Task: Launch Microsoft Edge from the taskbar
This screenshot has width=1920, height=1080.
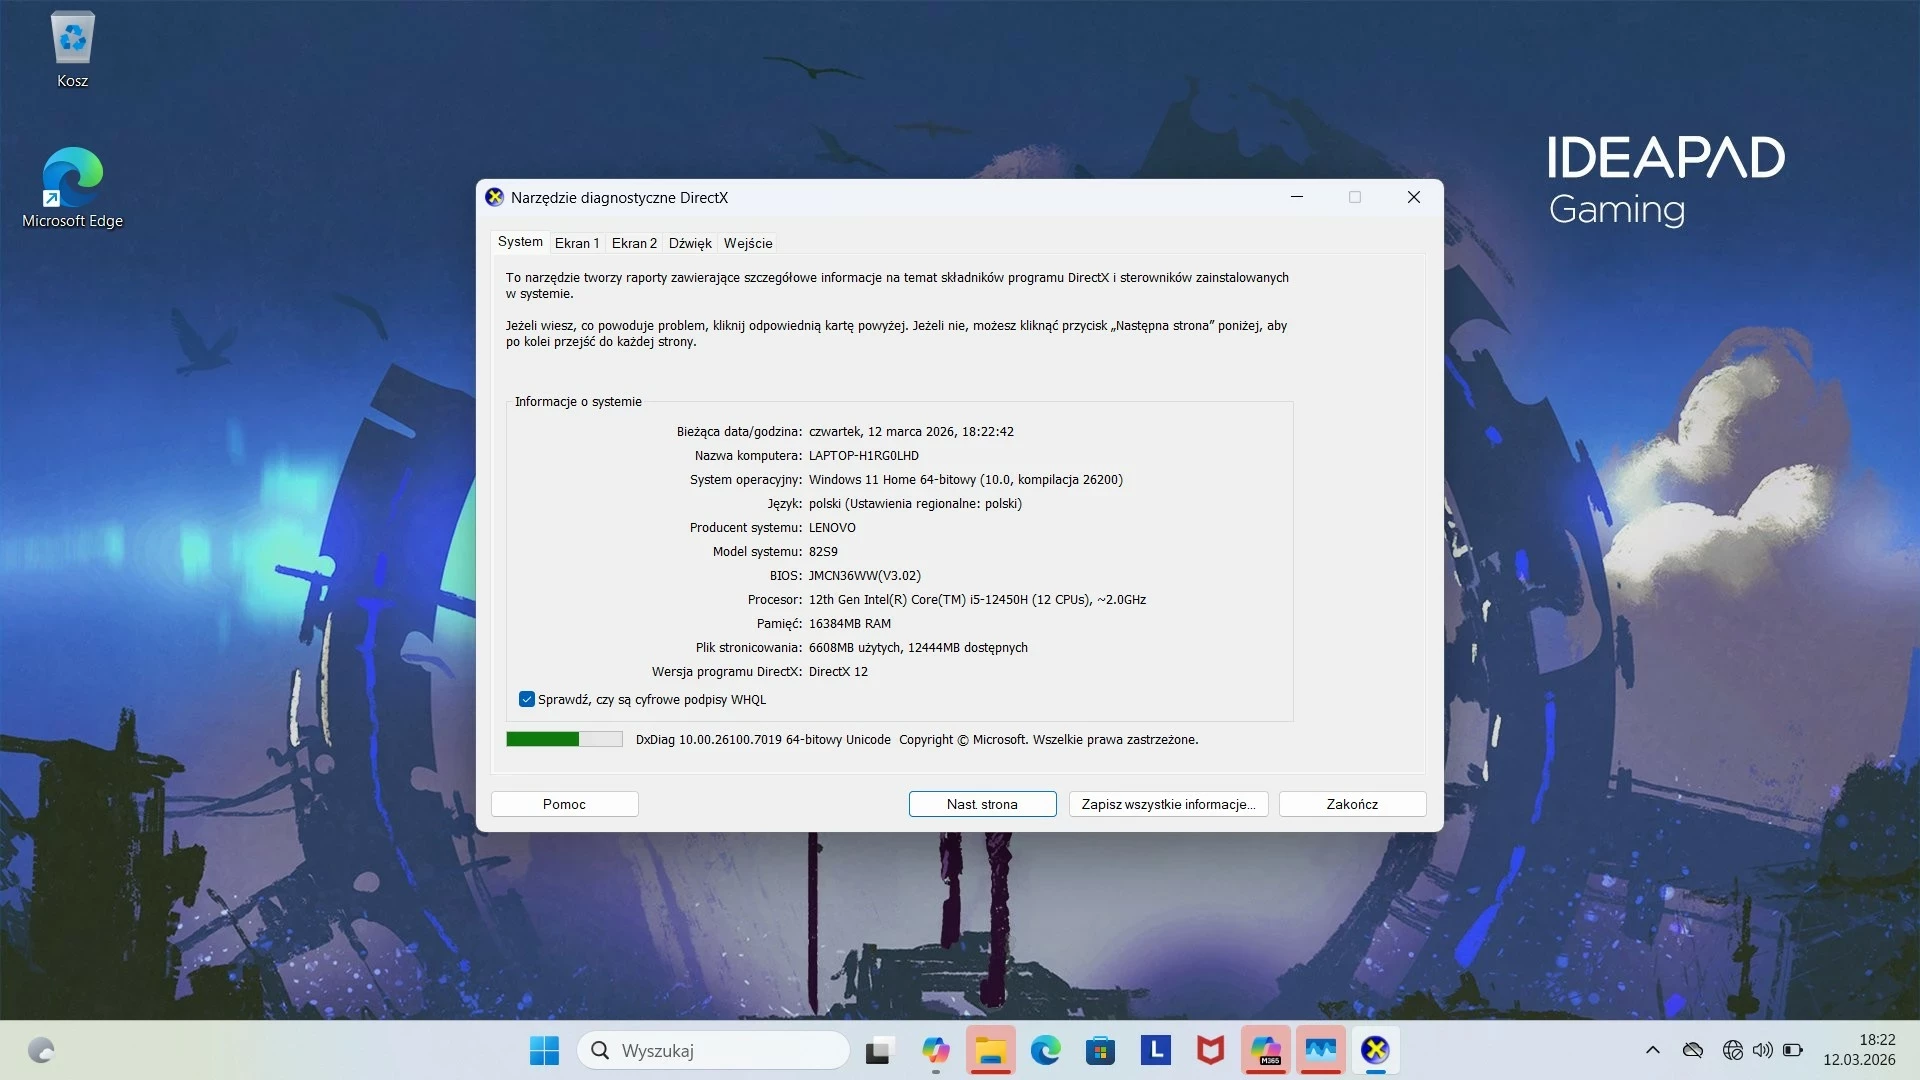Action: point(1045,1050)
